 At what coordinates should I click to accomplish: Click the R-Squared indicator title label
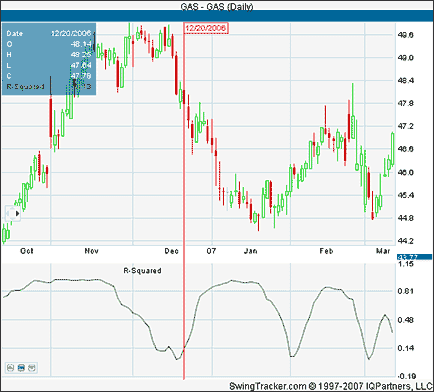142,271
